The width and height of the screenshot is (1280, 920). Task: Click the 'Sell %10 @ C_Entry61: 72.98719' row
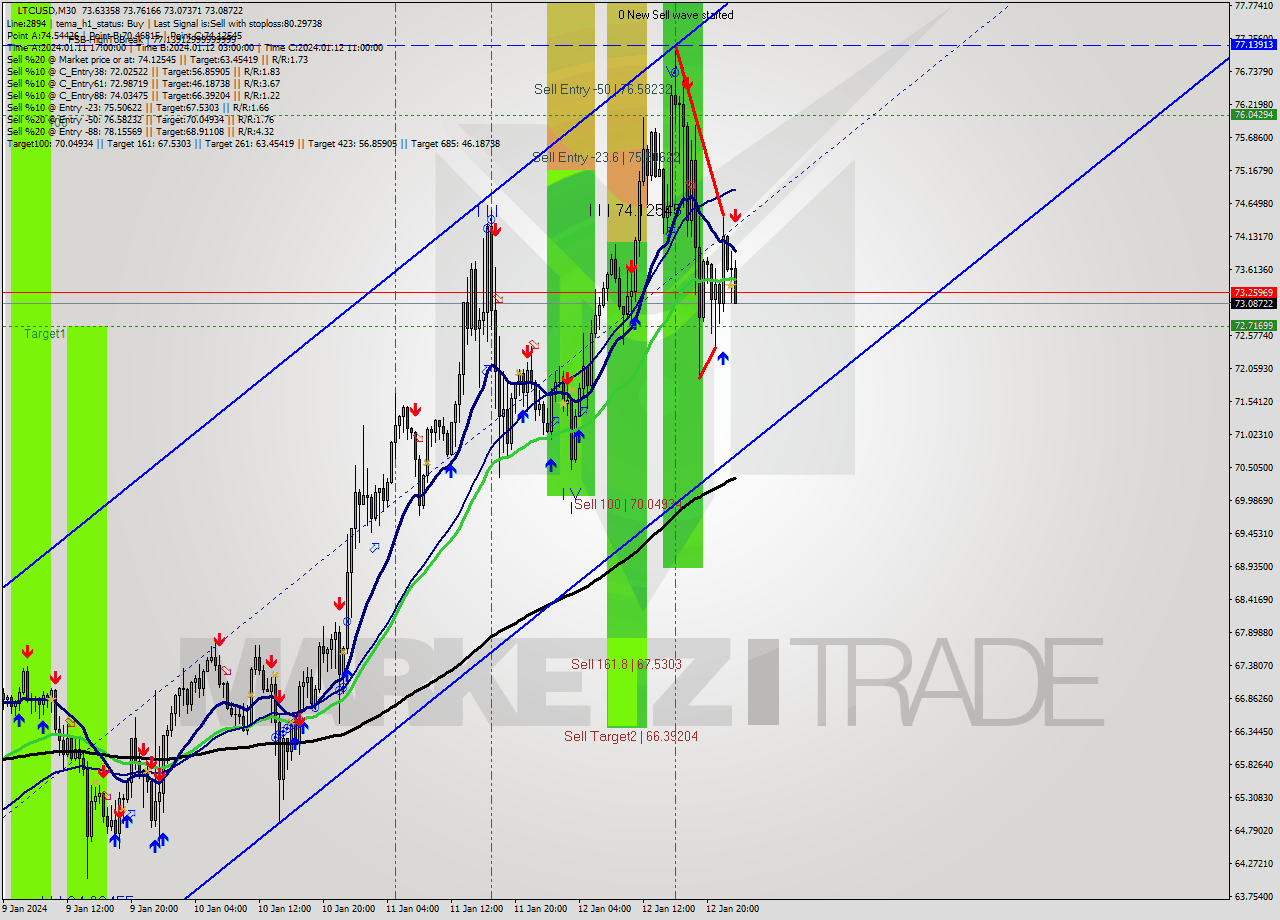143,83
